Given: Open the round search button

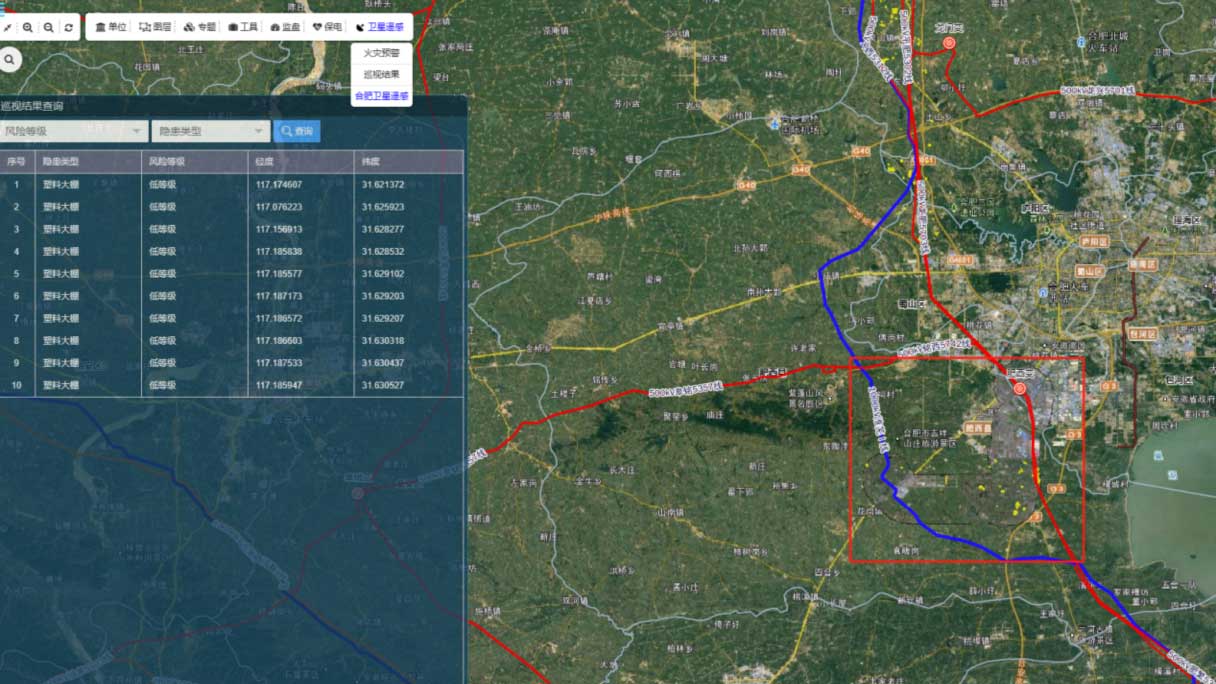Looking at the screenshot, I should click(10, 60).
